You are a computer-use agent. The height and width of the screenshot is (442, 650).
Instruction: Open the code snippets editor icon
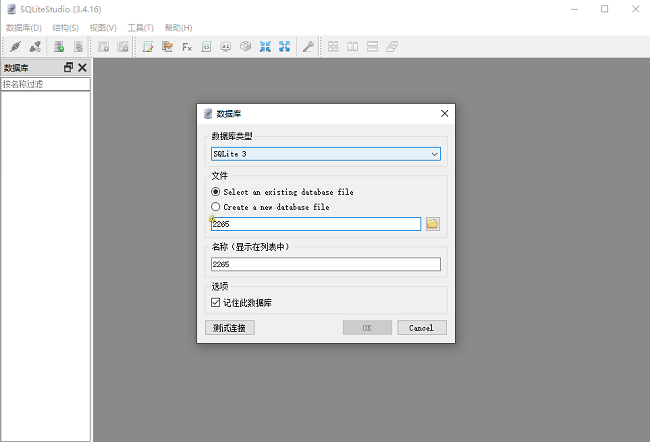click(206, 46)
